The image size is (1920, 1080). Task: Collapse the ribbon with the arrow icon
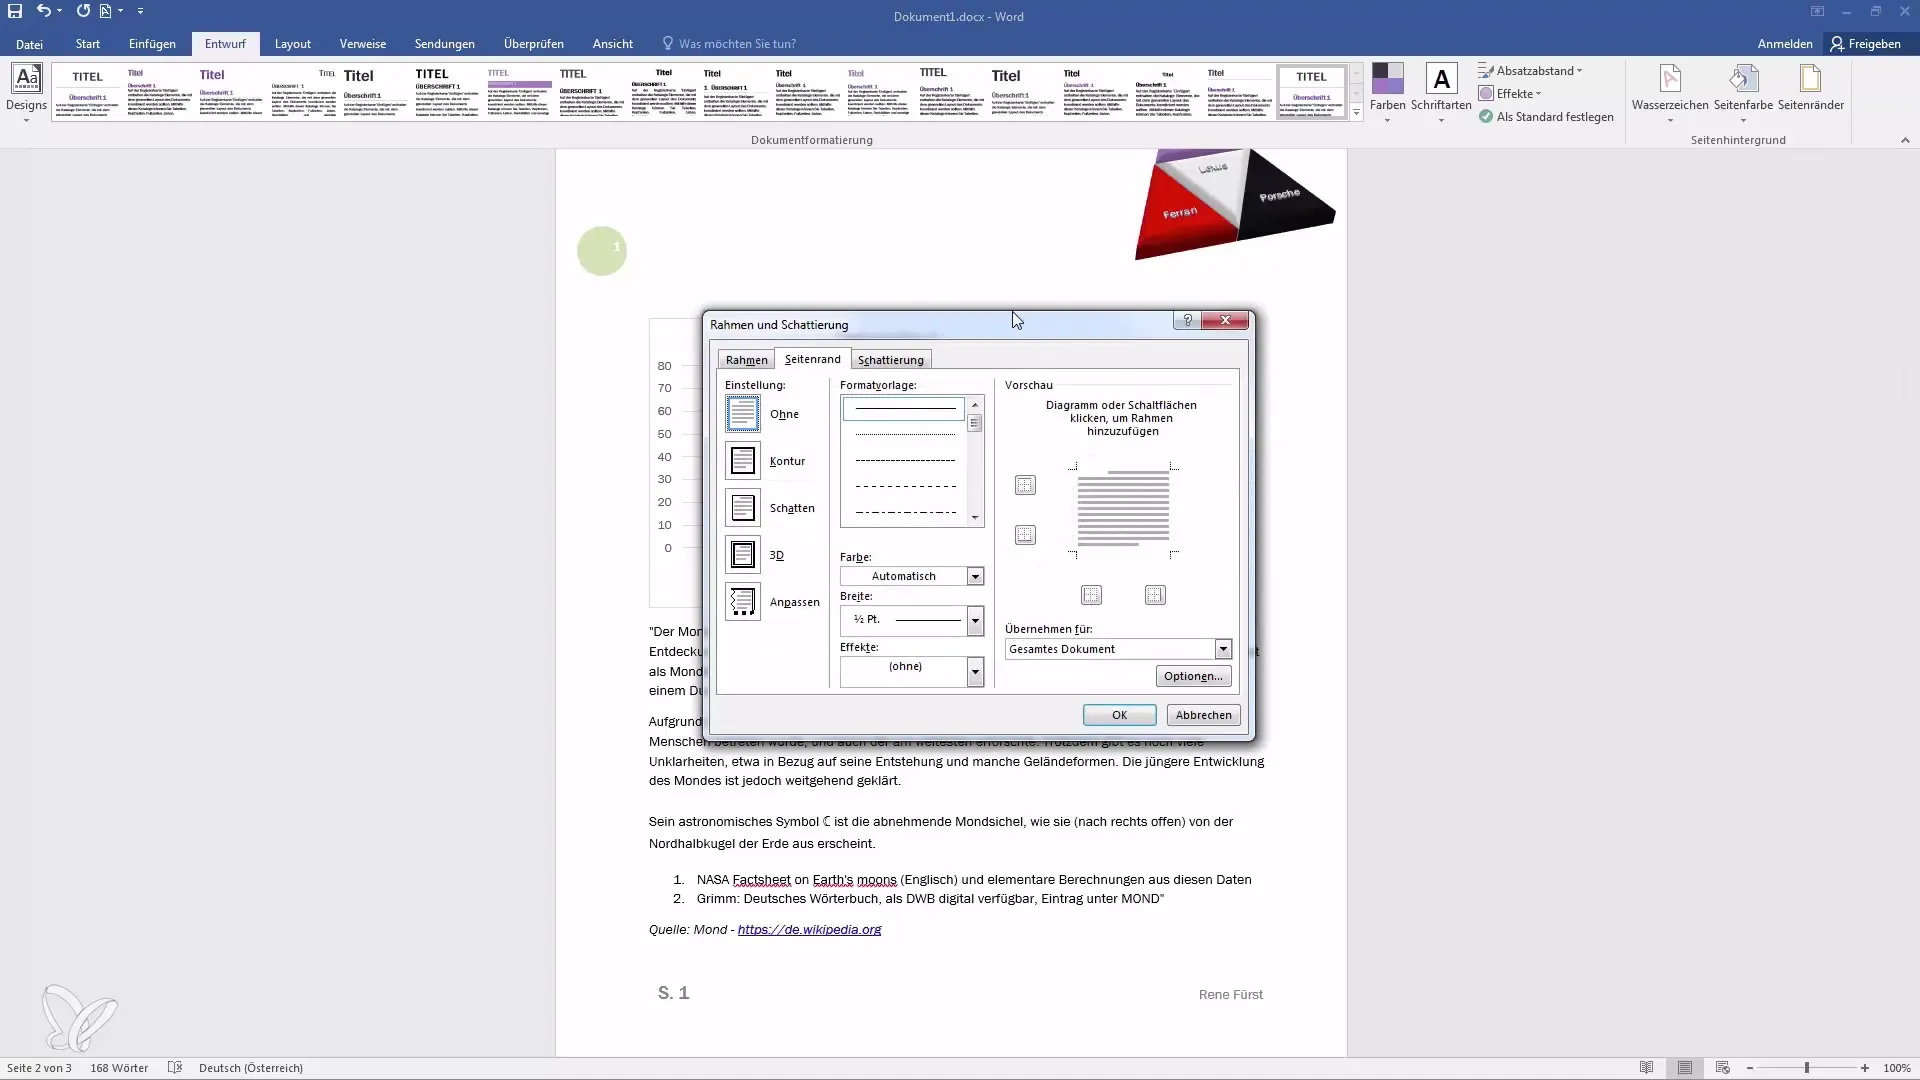point(1905,140)
